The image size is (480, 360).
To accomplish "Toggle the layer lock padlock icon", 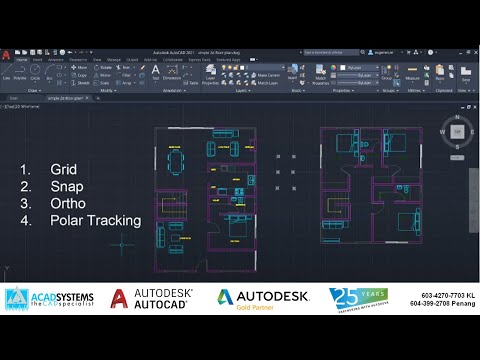I will pos(236,67).
